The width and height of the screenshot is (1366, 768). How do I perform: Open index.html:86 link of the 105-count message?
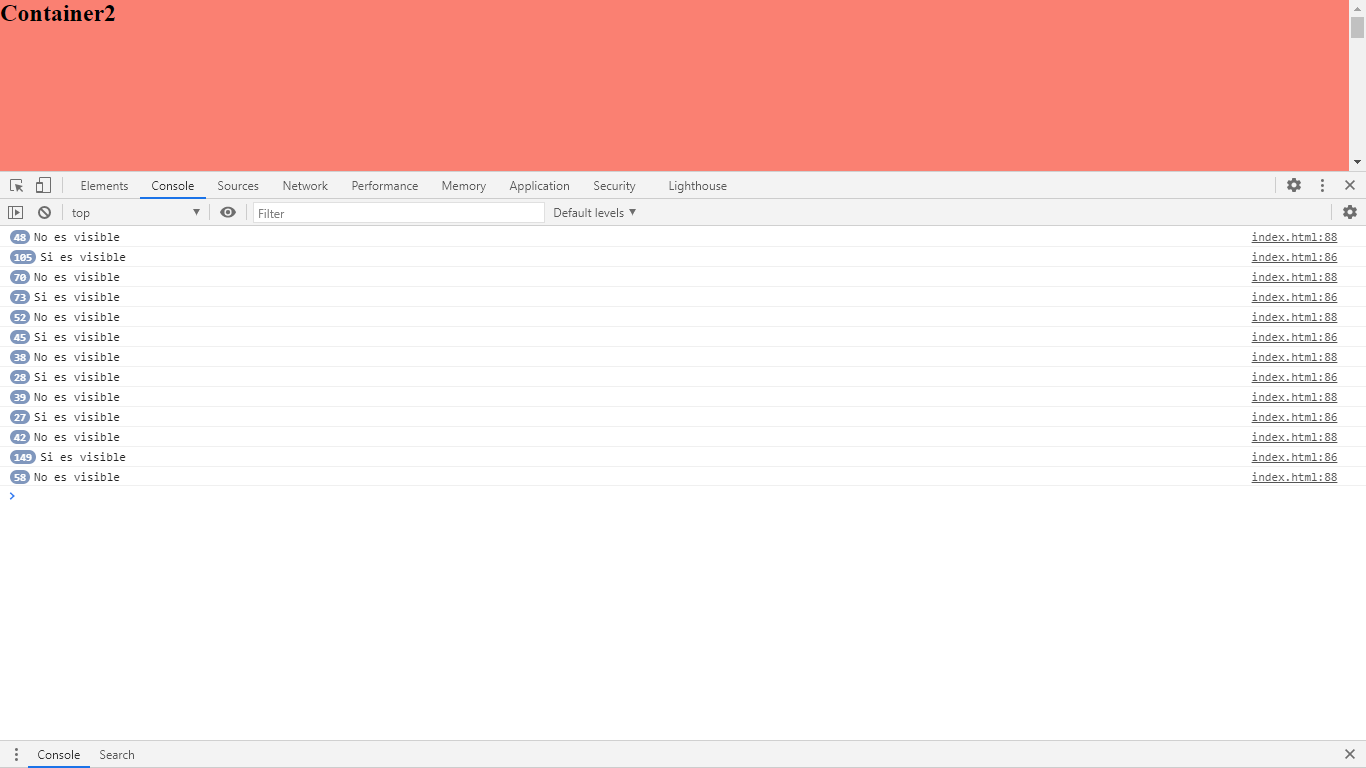[1294, 257]
